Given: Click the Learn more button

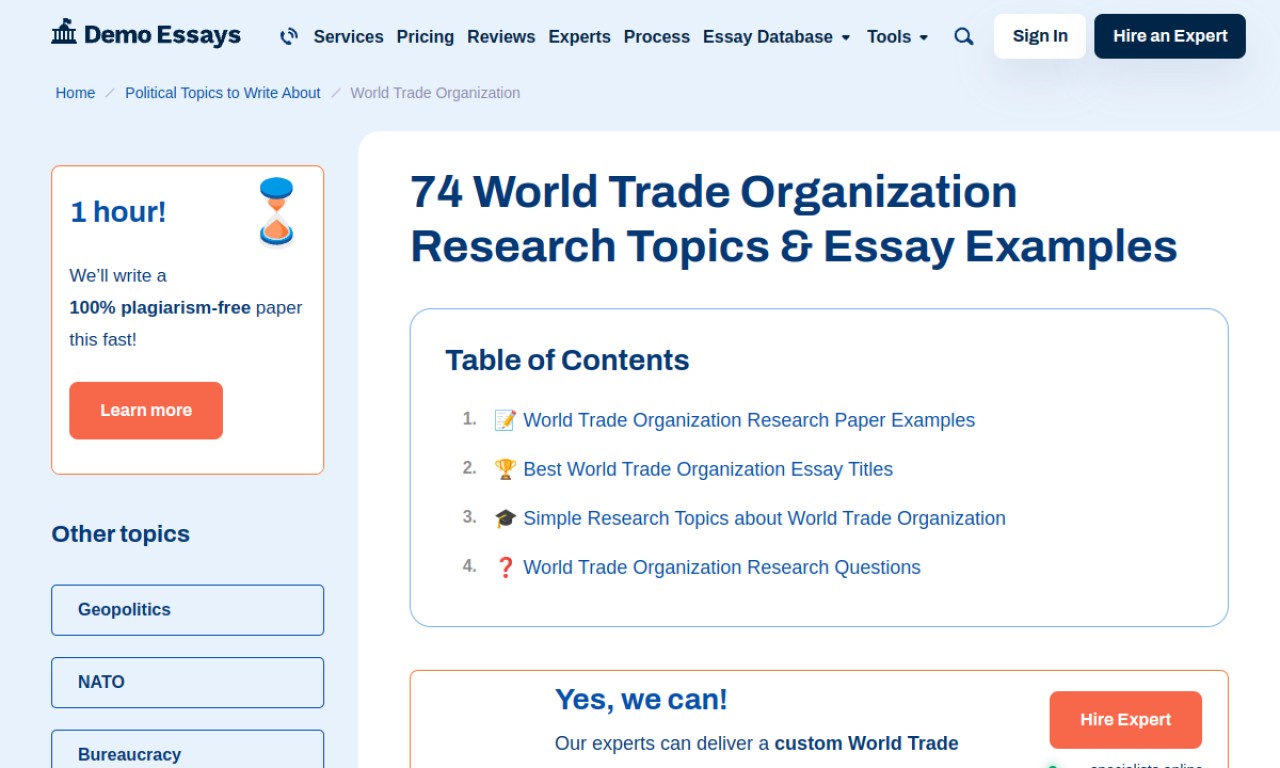Looking at the screenshot, I should (146, 410).
